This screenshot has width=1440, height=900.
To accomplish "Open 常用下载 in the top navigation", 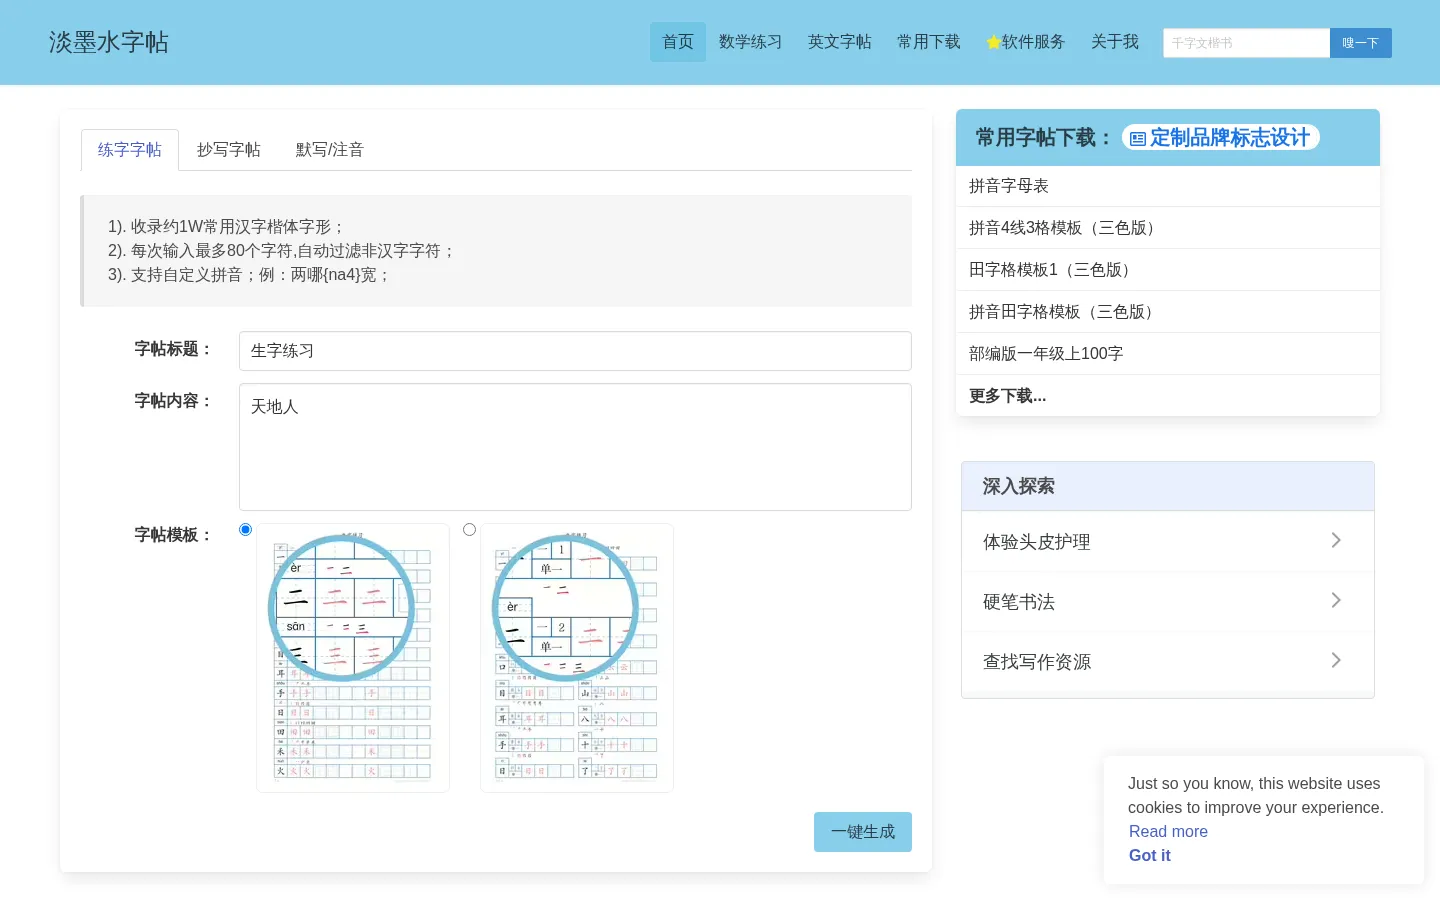I will click(x=929, y=42).
